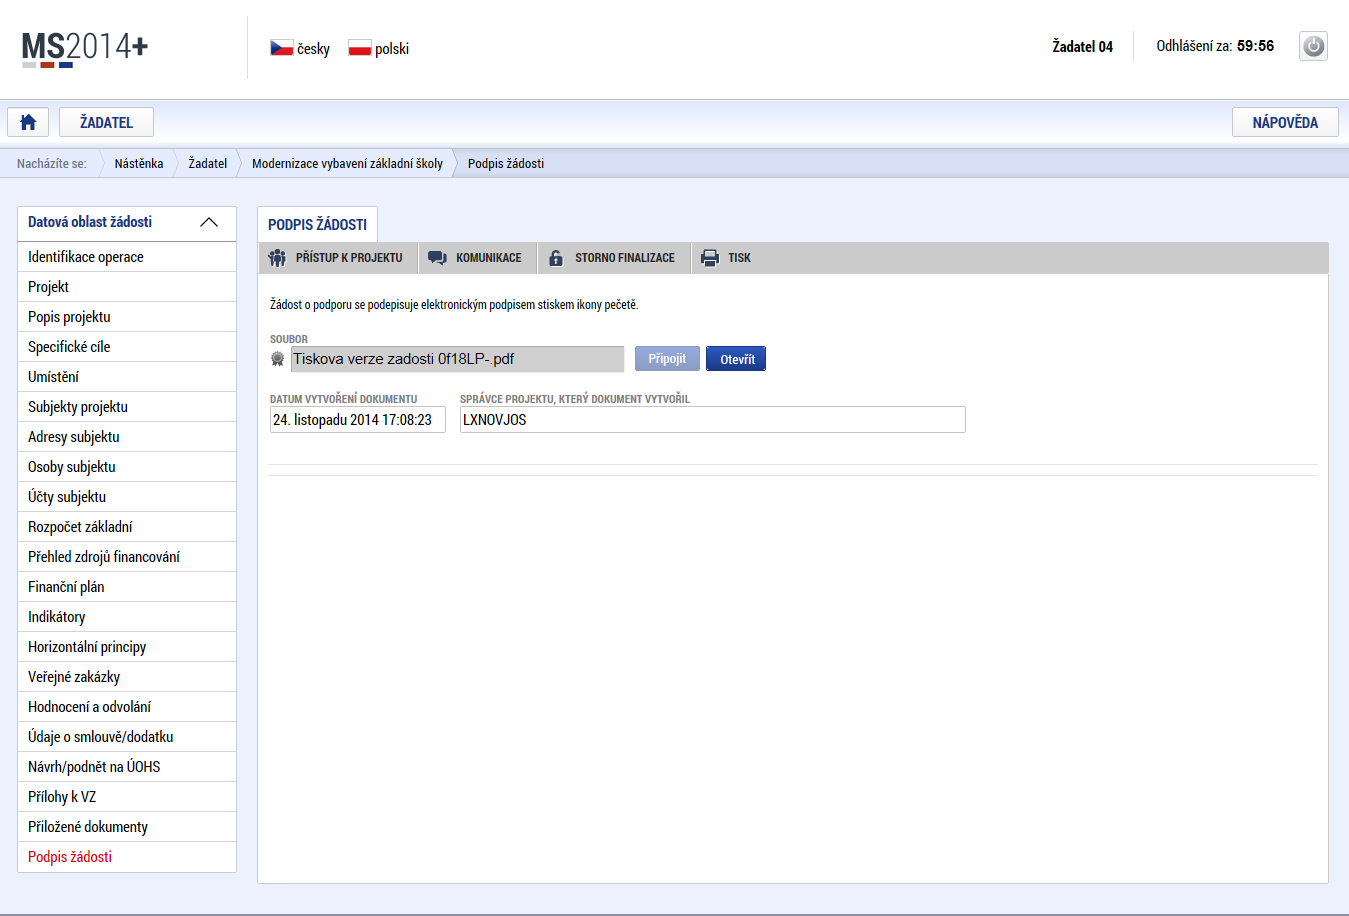This screenshot has height=916, width=1349.
Task: Open Rozpočet základní in sidebar
Action: point(127,527)
